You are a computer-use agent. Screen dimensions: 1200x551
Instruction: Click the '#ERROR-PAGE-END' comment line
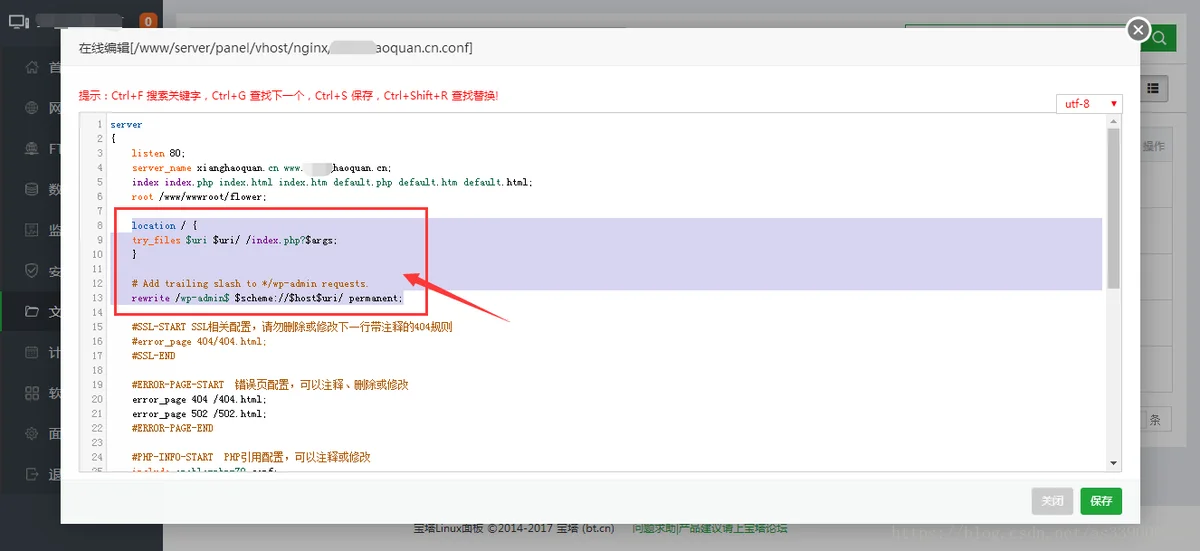click(x=172, y=428)
